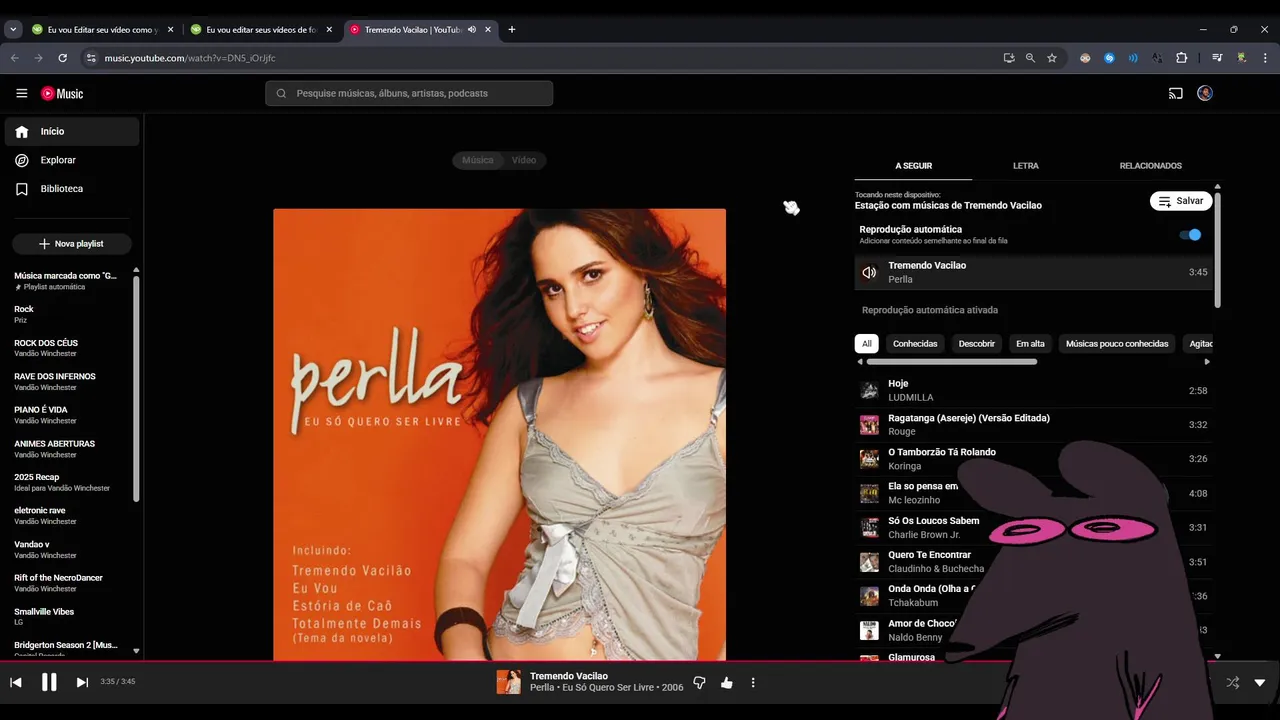
Task: Click the Salvar button
Action: (1181, 201)
